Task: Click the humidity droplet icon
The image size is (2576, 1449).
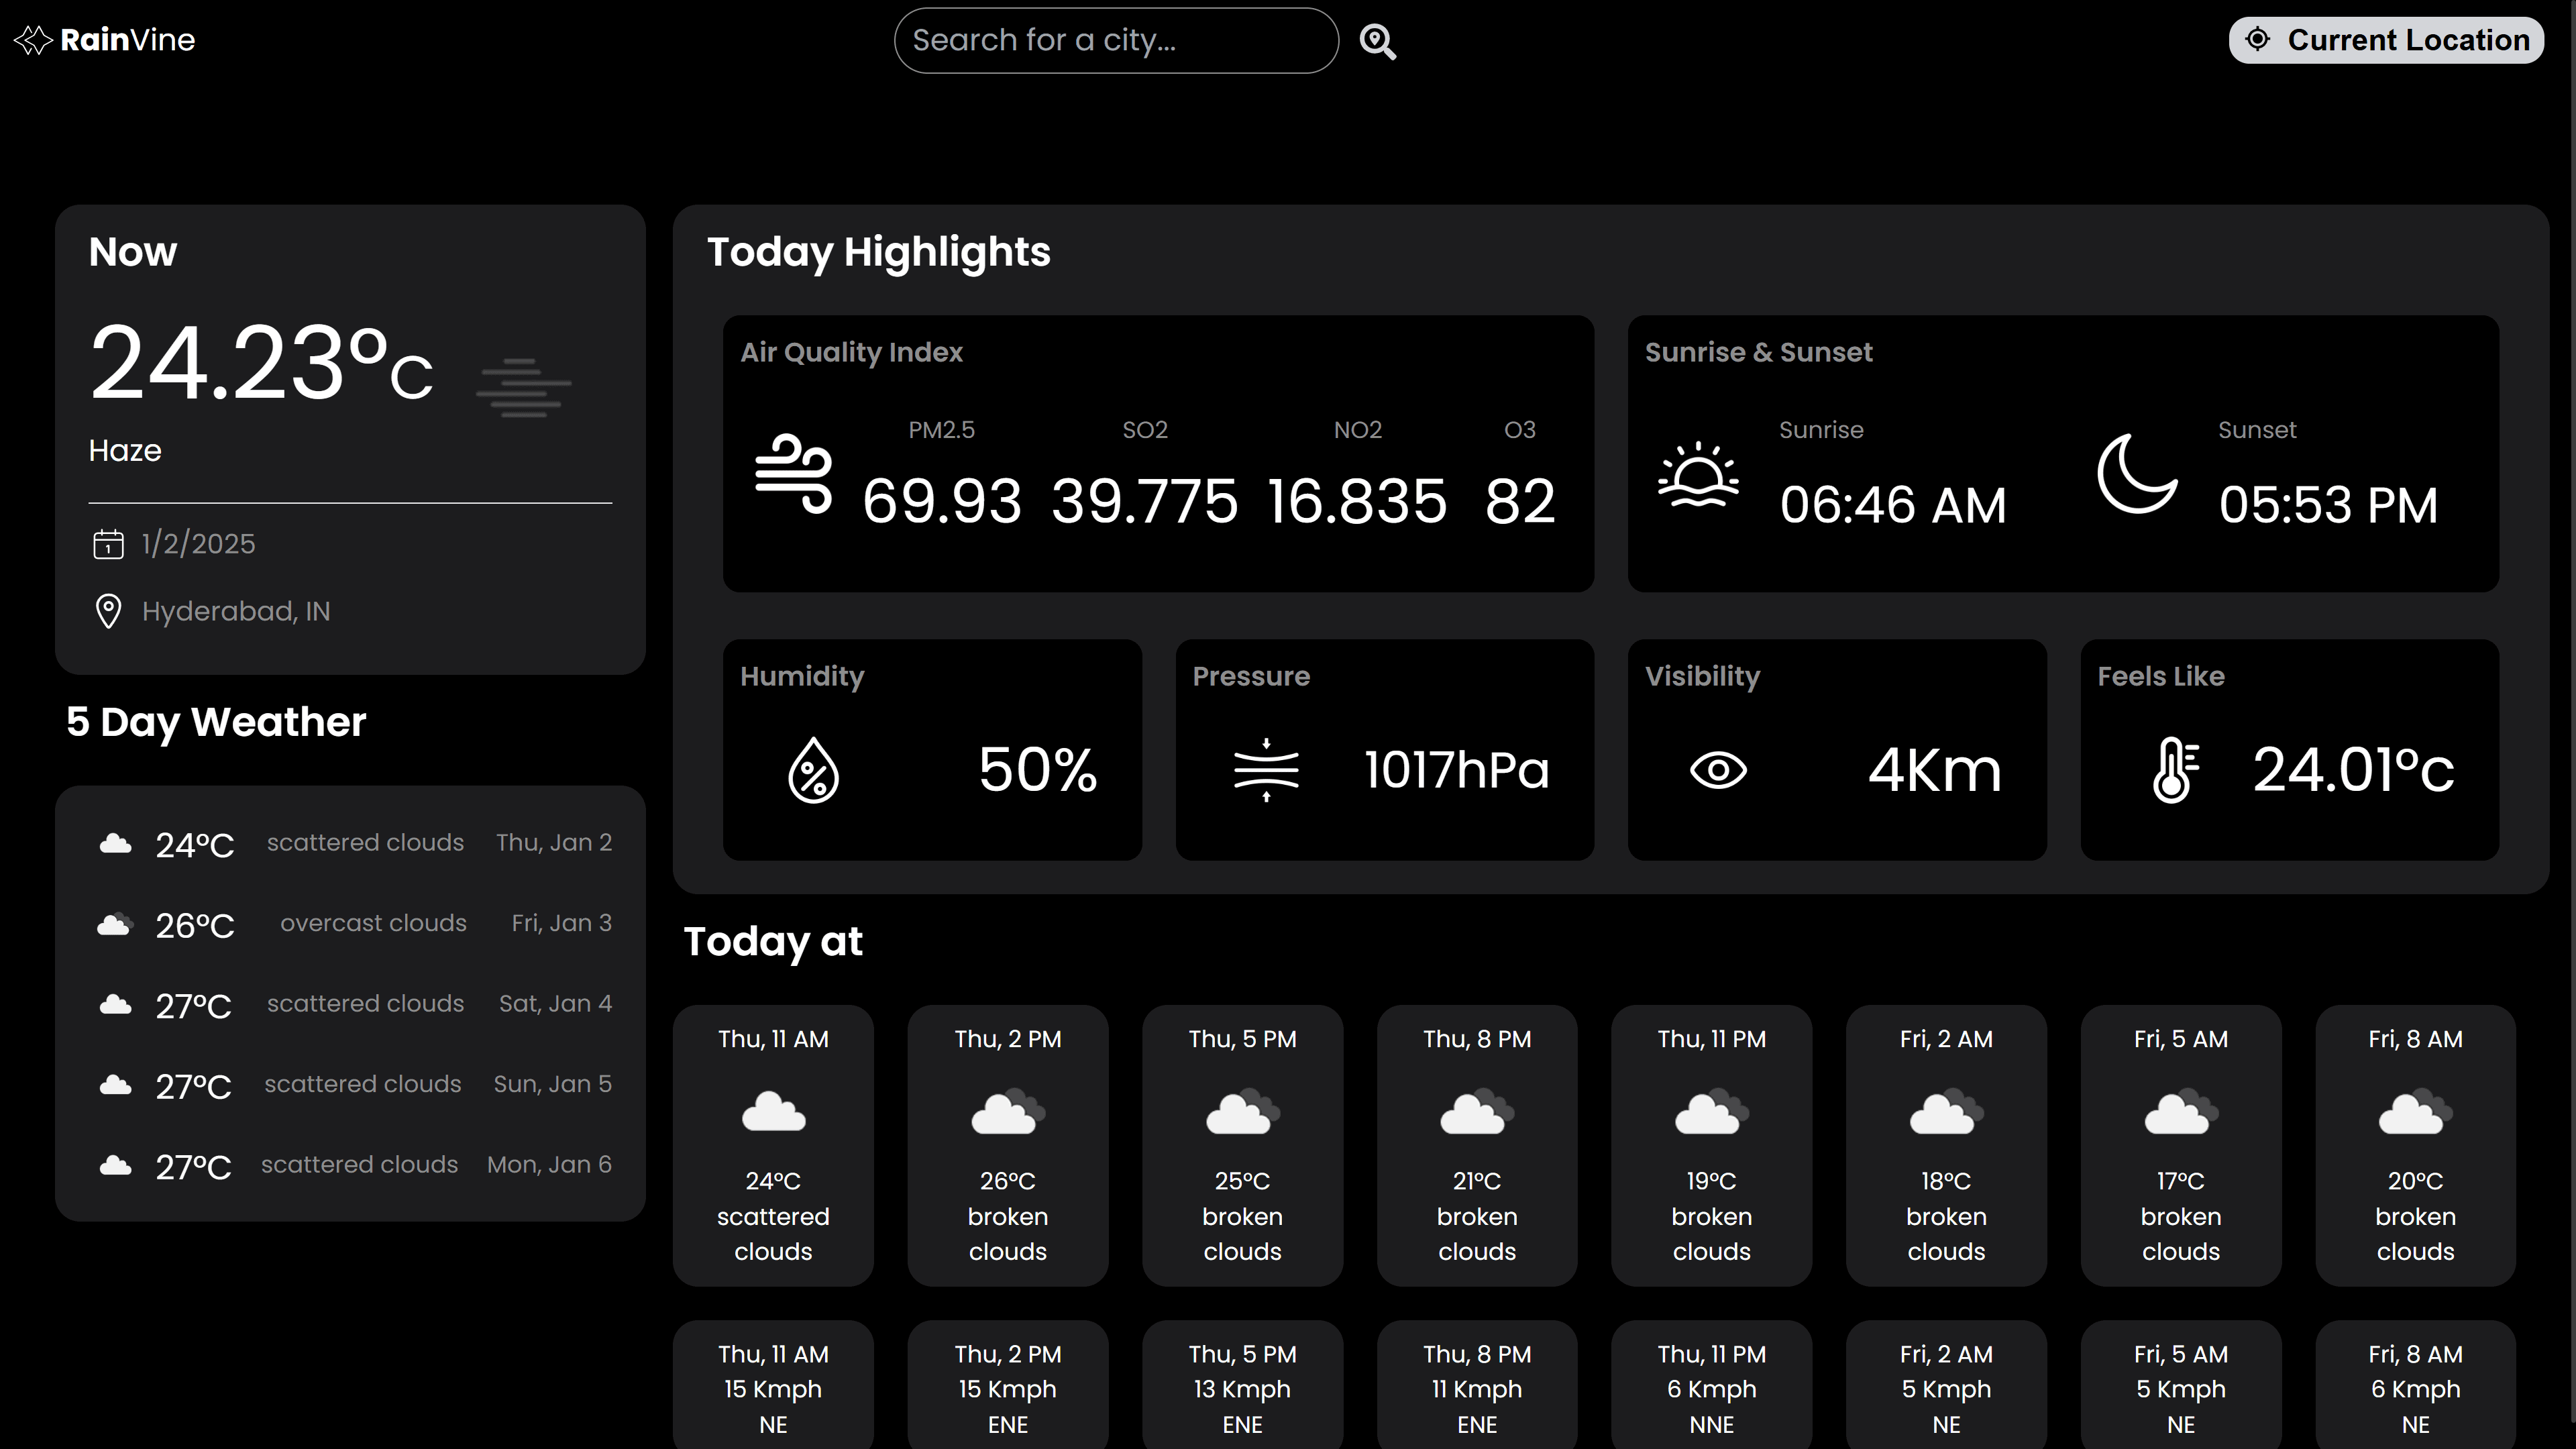Action: click(x=812, y=768)
